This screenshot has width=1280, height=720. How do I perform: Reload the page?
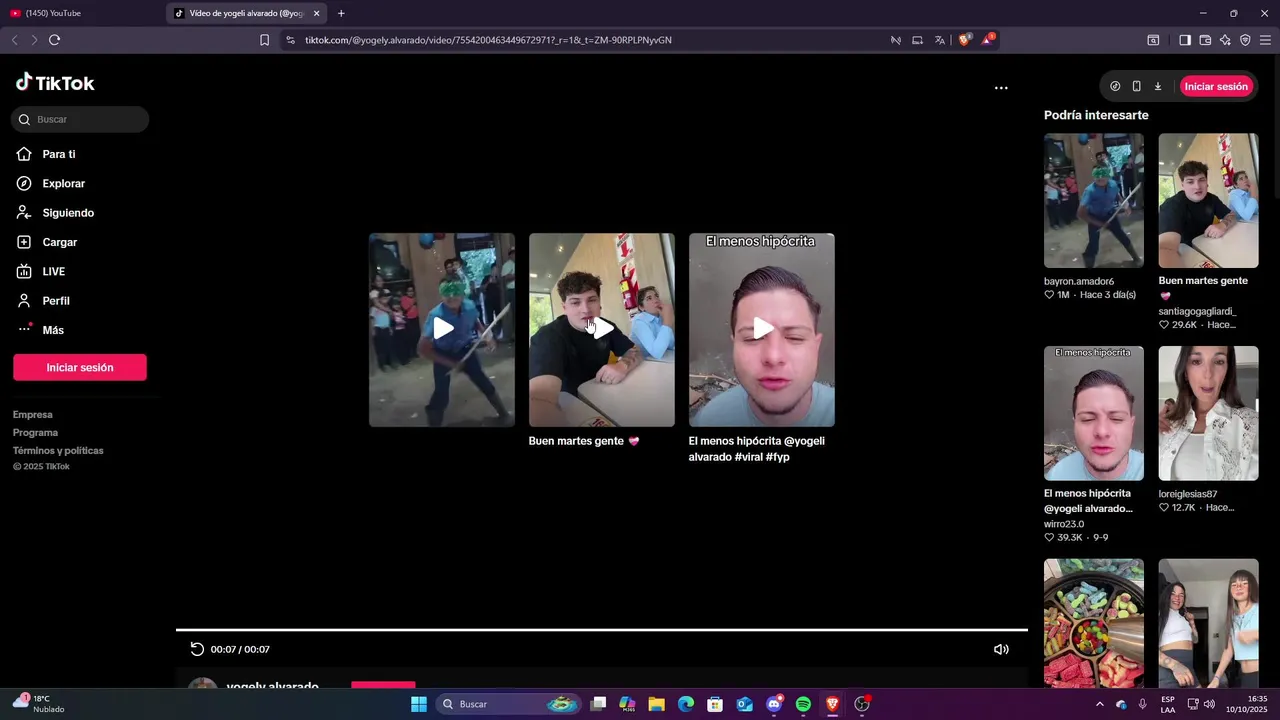click(x=54, y=40)
